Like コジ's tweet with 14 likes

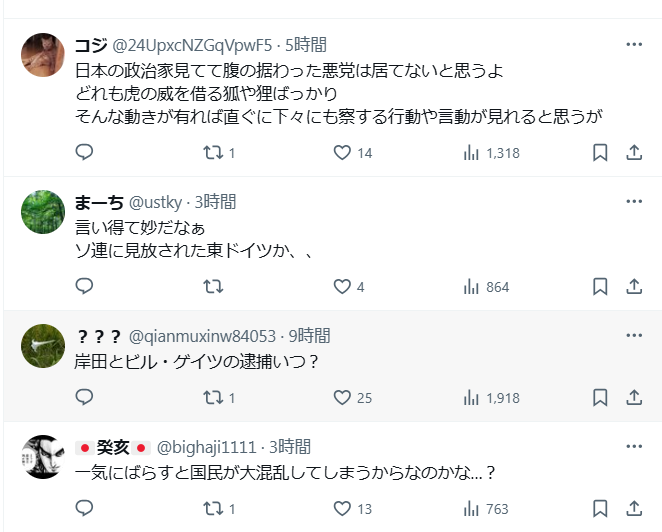[342, 153]
